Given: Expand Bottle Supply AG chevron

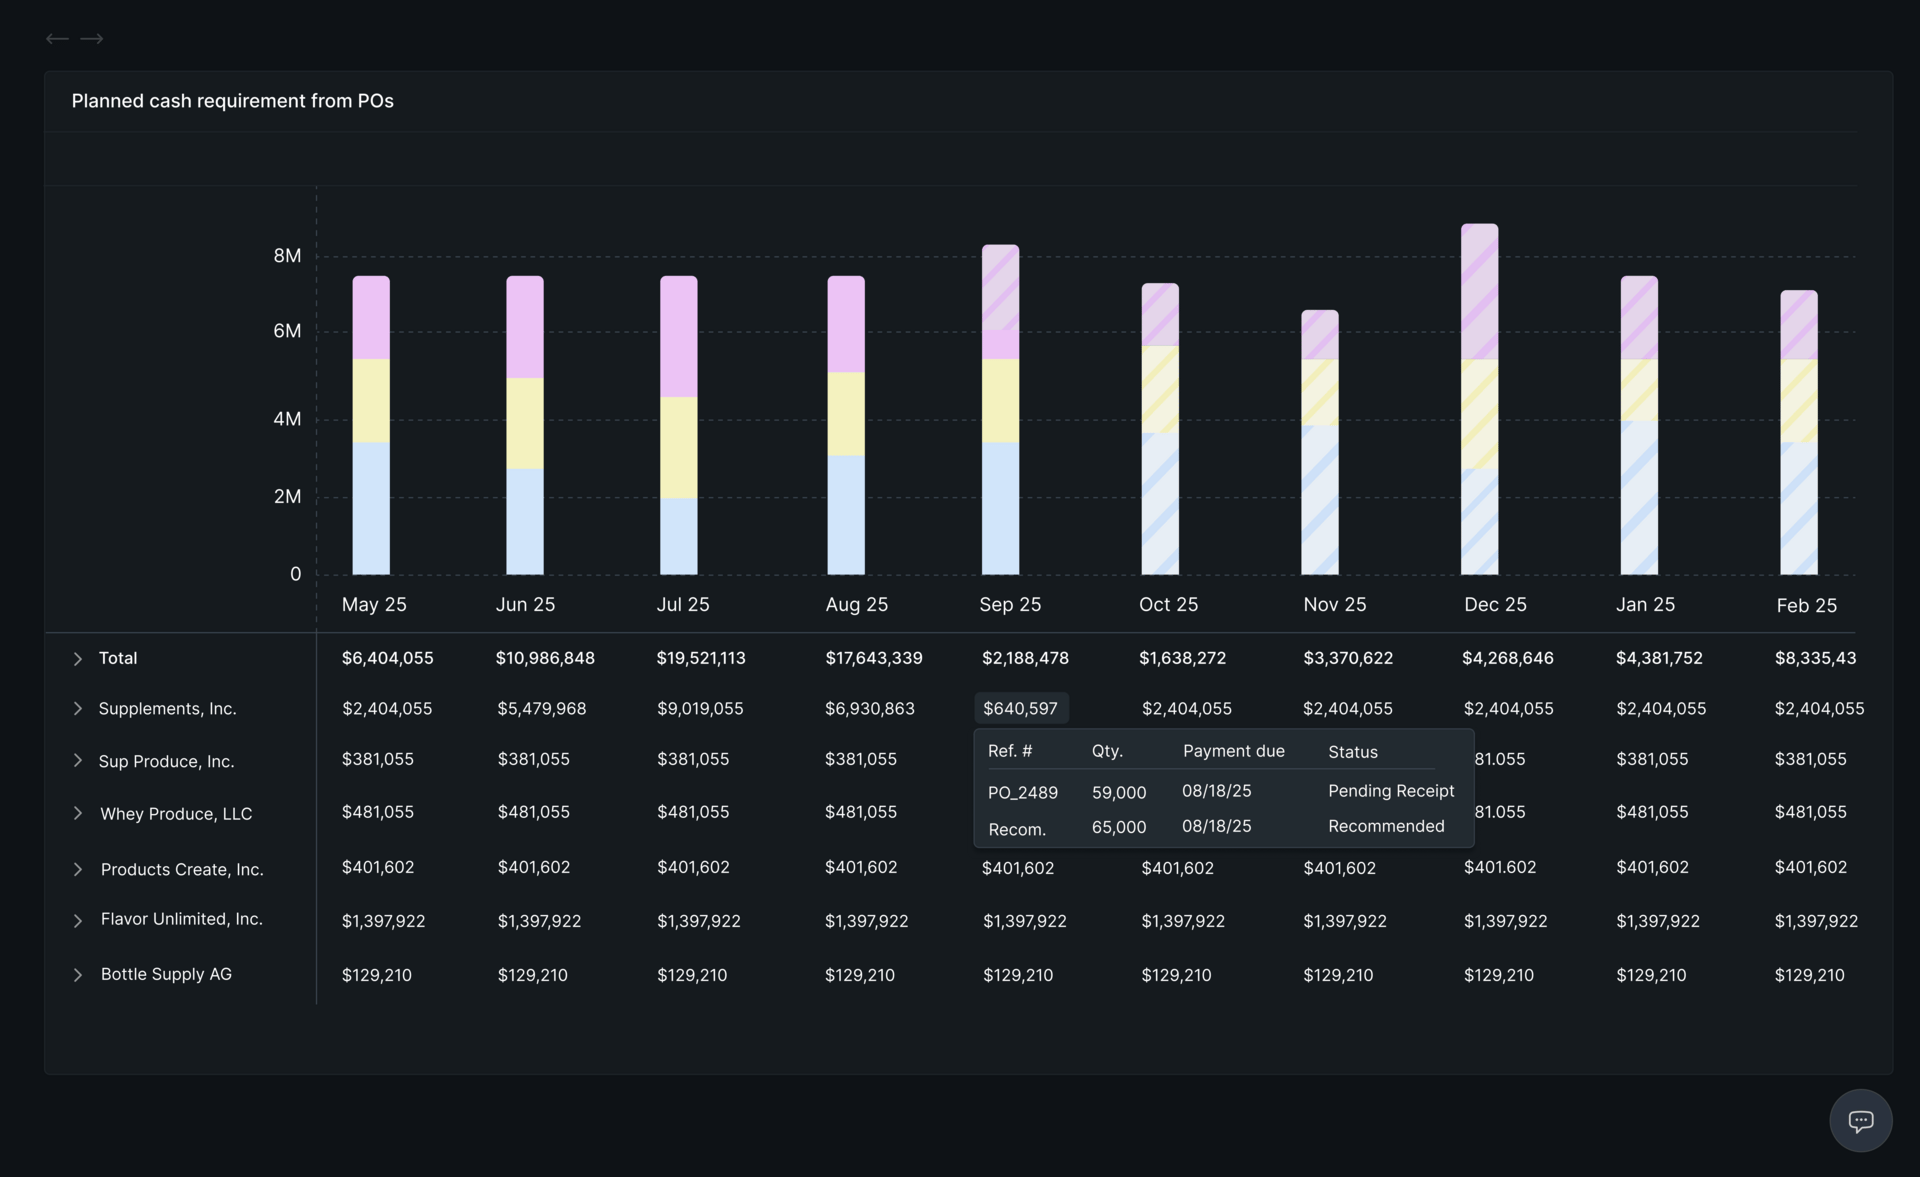Looking at the screenshot, I should pos(77,975).
